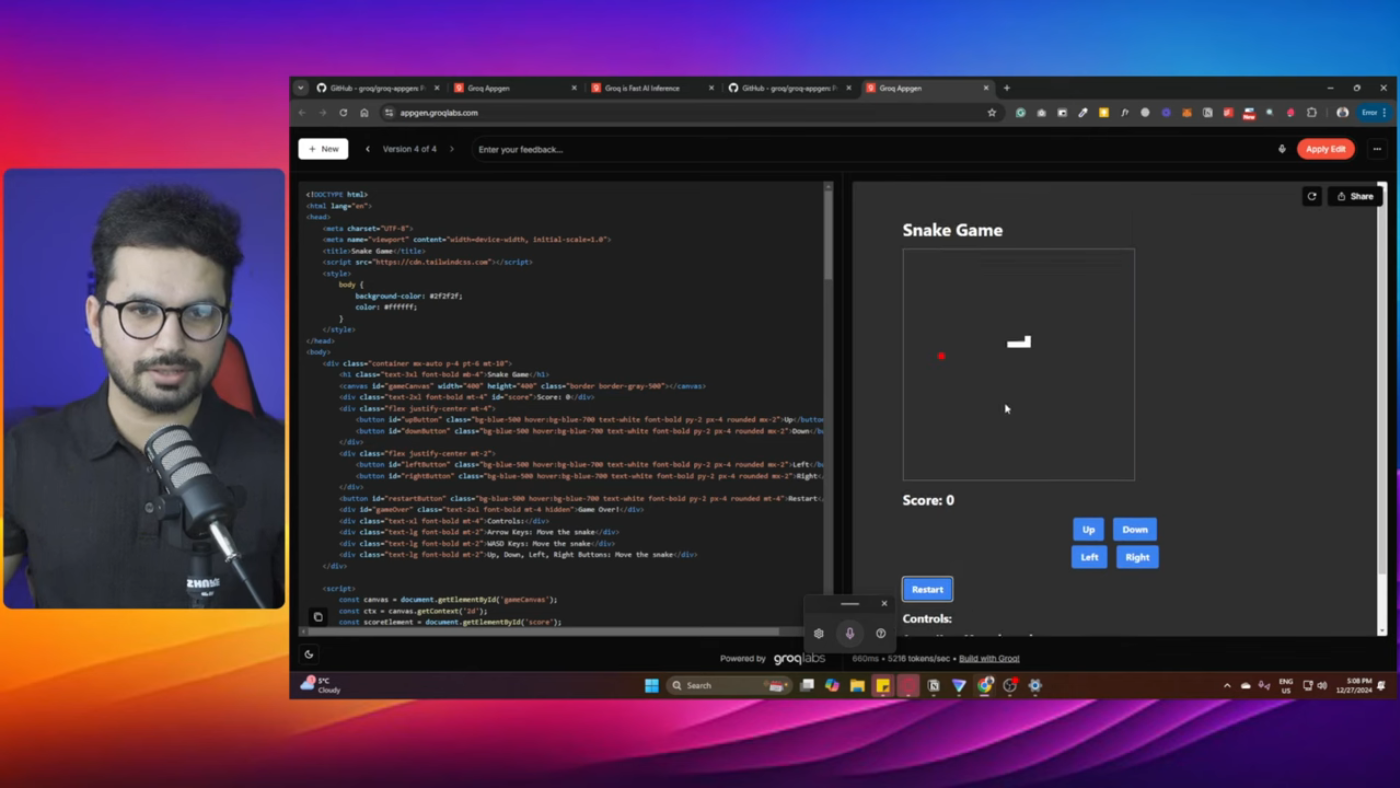The image size is (1400, 788).
Task: Open the weather widget showing Cloudy
Action: coord(322,685)
